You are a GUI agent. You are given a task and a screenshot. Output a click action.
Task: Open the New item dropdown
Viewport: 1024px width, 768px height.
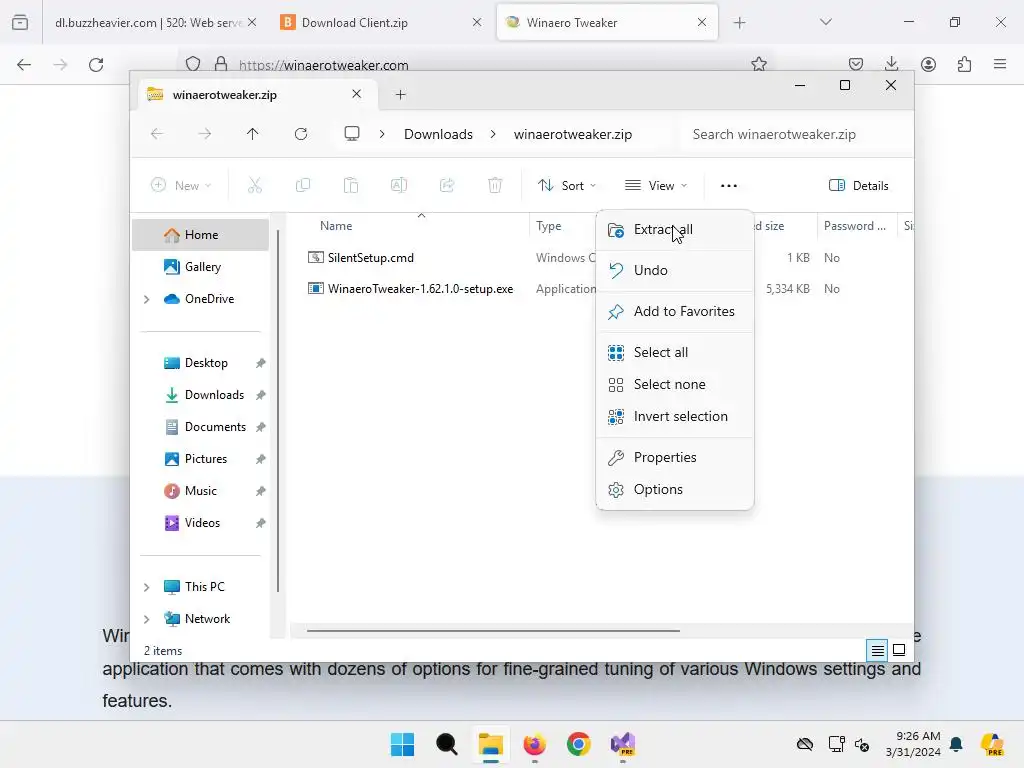(x=181, y=186)
